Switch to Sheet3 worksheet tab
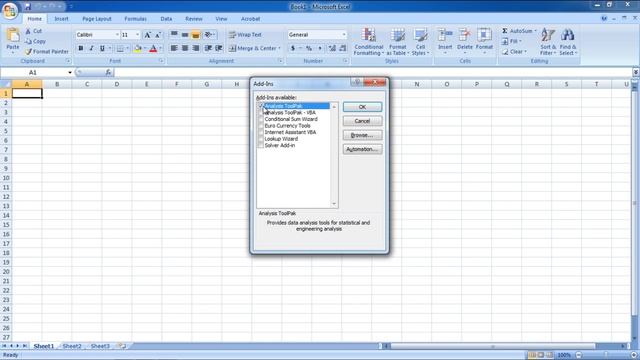 (100, 346)
